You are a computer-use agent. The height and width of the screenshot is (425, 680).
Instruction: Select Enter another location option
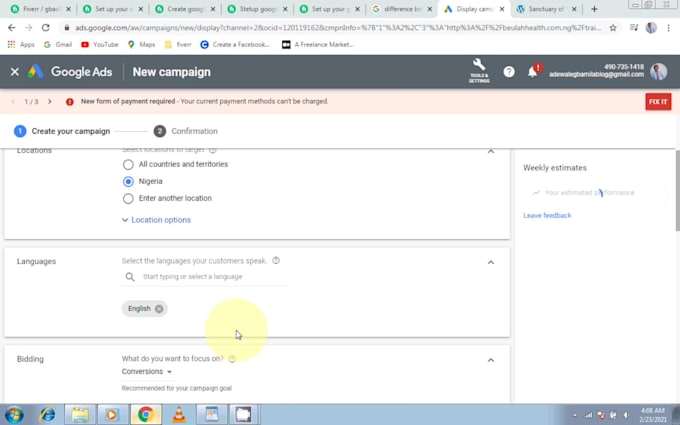(128, 199)
